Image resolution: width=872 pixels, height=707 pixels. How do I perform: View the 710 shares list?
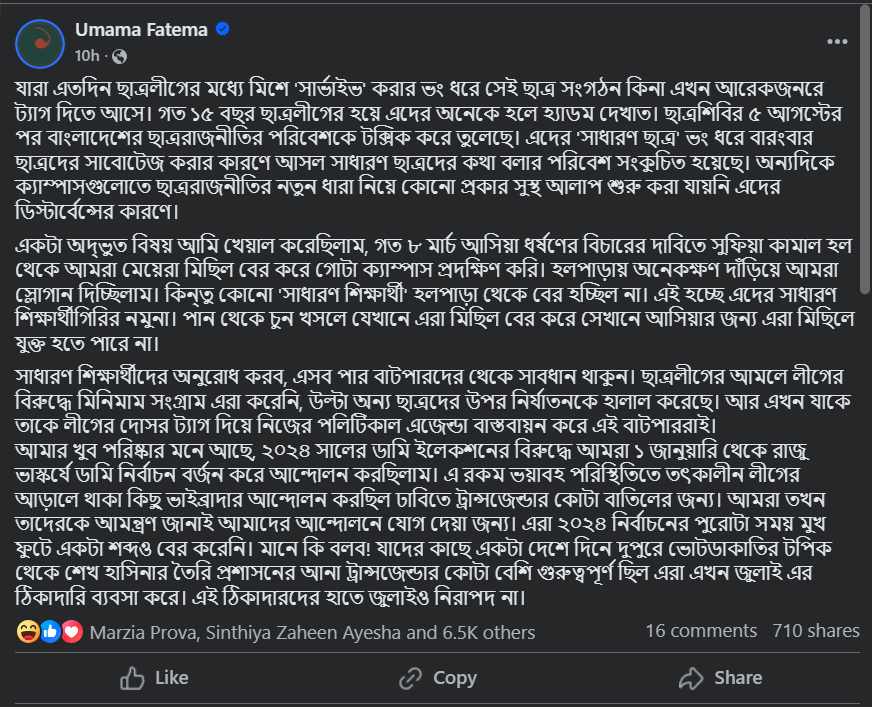coord(815,631)
